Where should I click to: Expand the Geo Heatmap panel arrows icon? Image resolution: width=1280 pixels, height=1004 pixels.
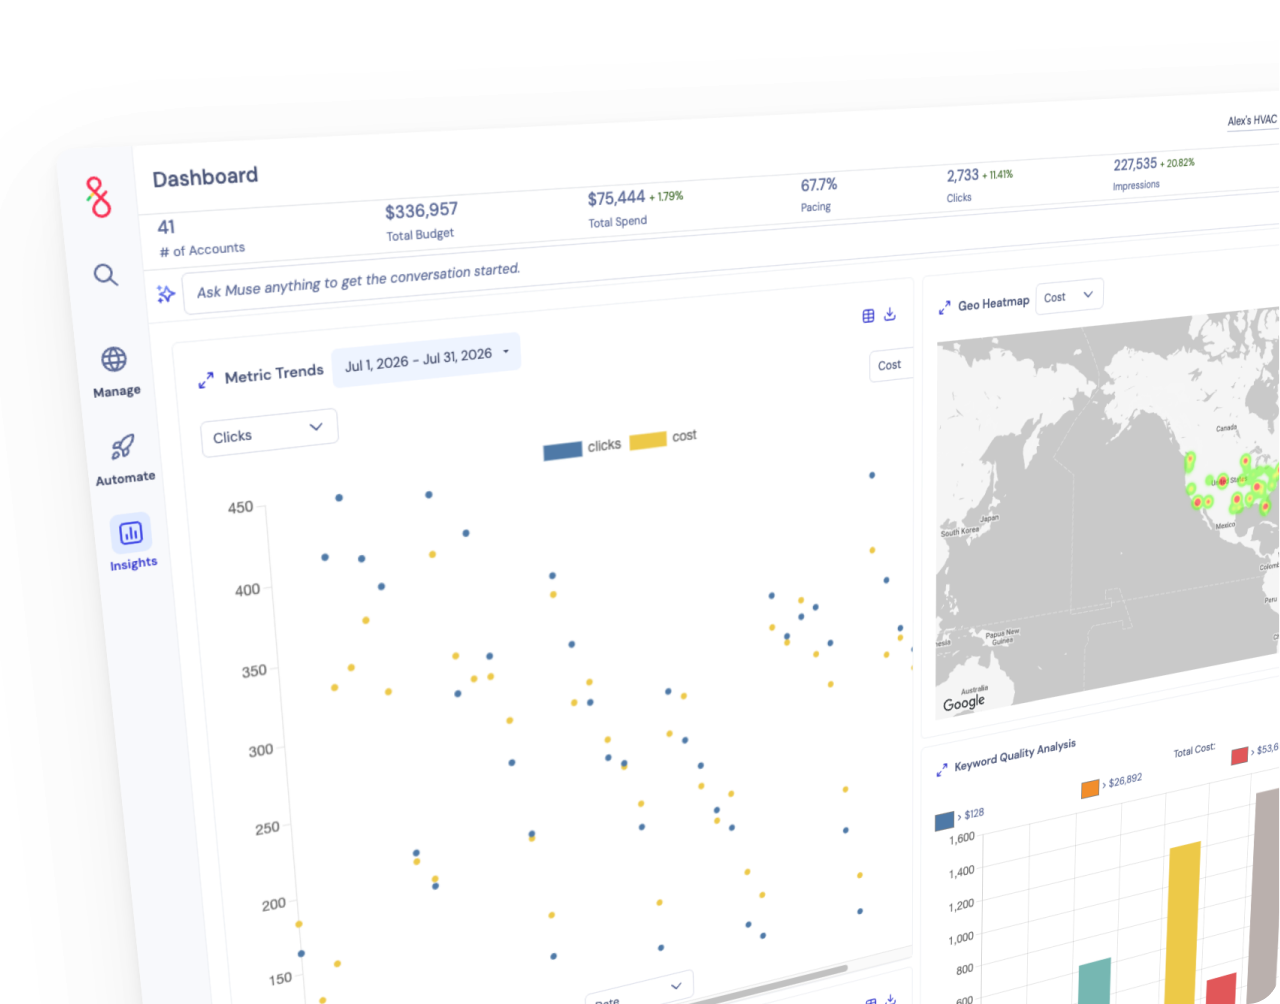pos(944,308)
